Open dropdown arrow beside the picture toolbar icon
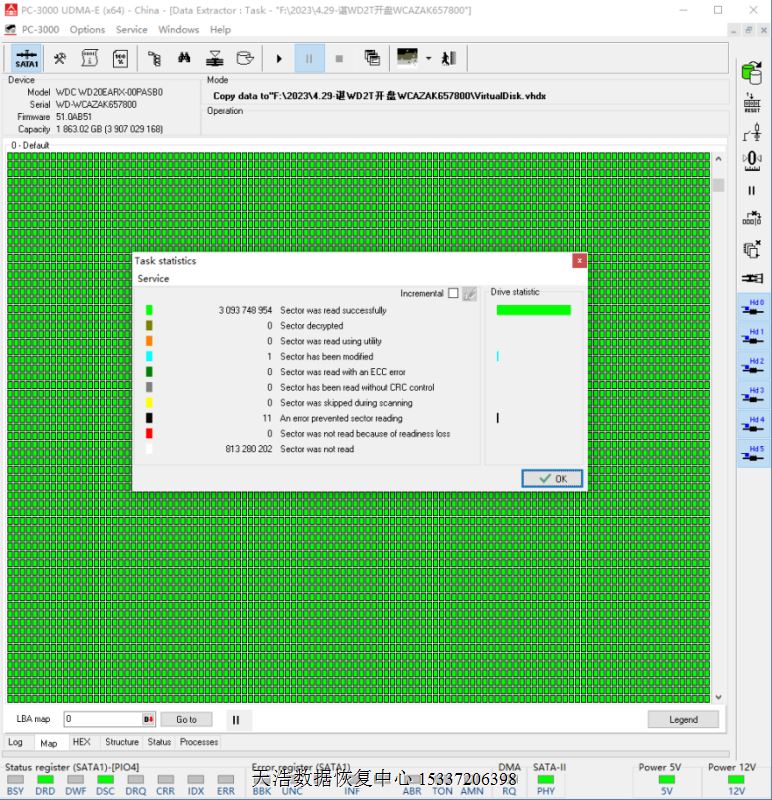Screen dimensions: 772x800 (428, 58)
